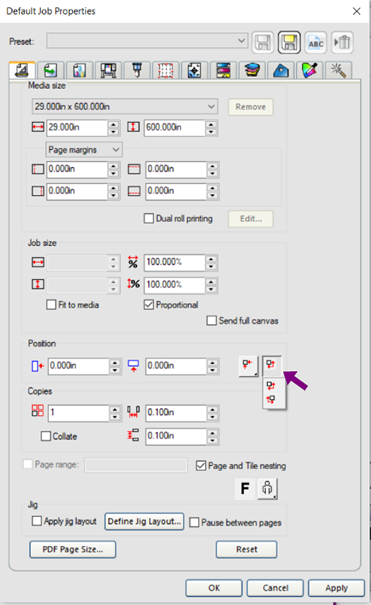
Task: Click the rotate icon beside F
Action: click(x=267, y=488)
